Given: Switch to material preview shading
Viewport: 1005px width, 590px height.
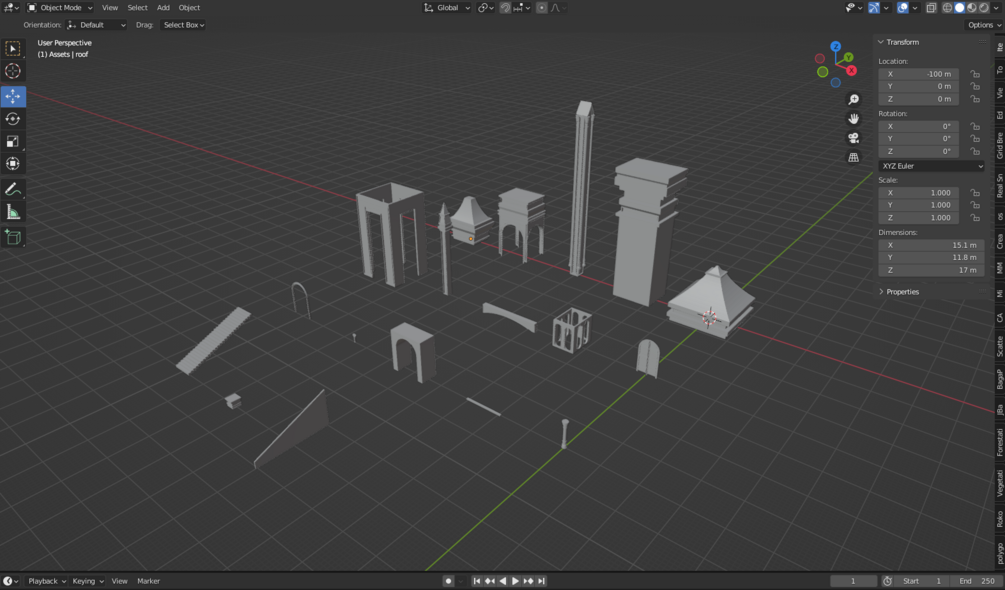Looking at the screenshot, I should (x=972, y=8).
